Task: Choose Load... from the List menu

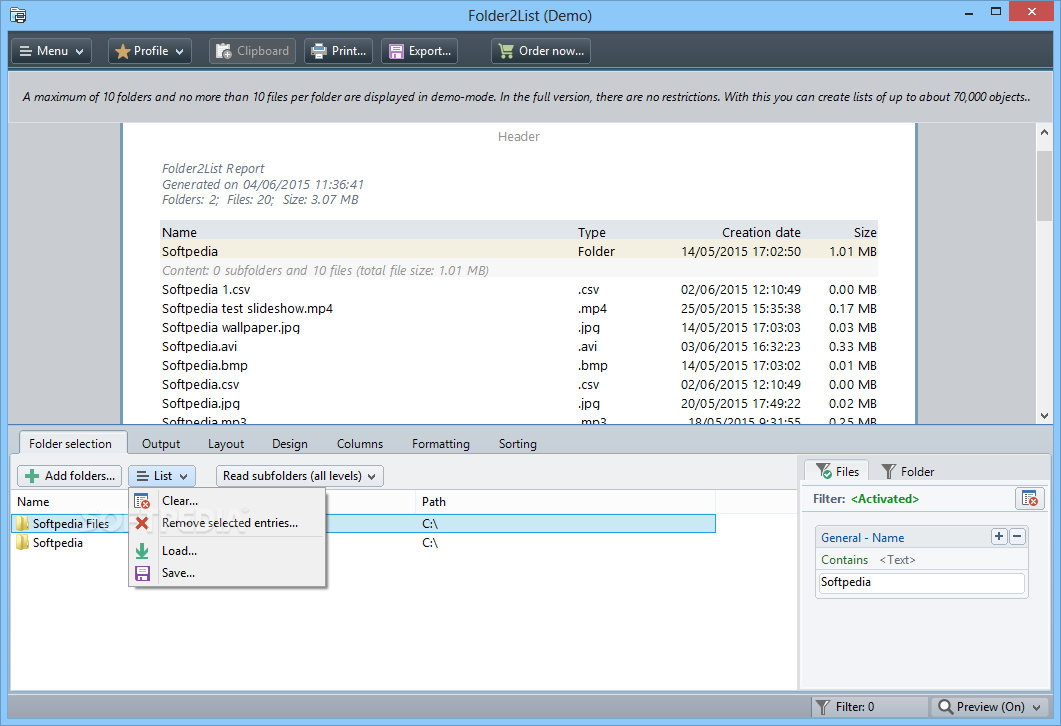Action: pyautogui.click(x=227, y=551)
